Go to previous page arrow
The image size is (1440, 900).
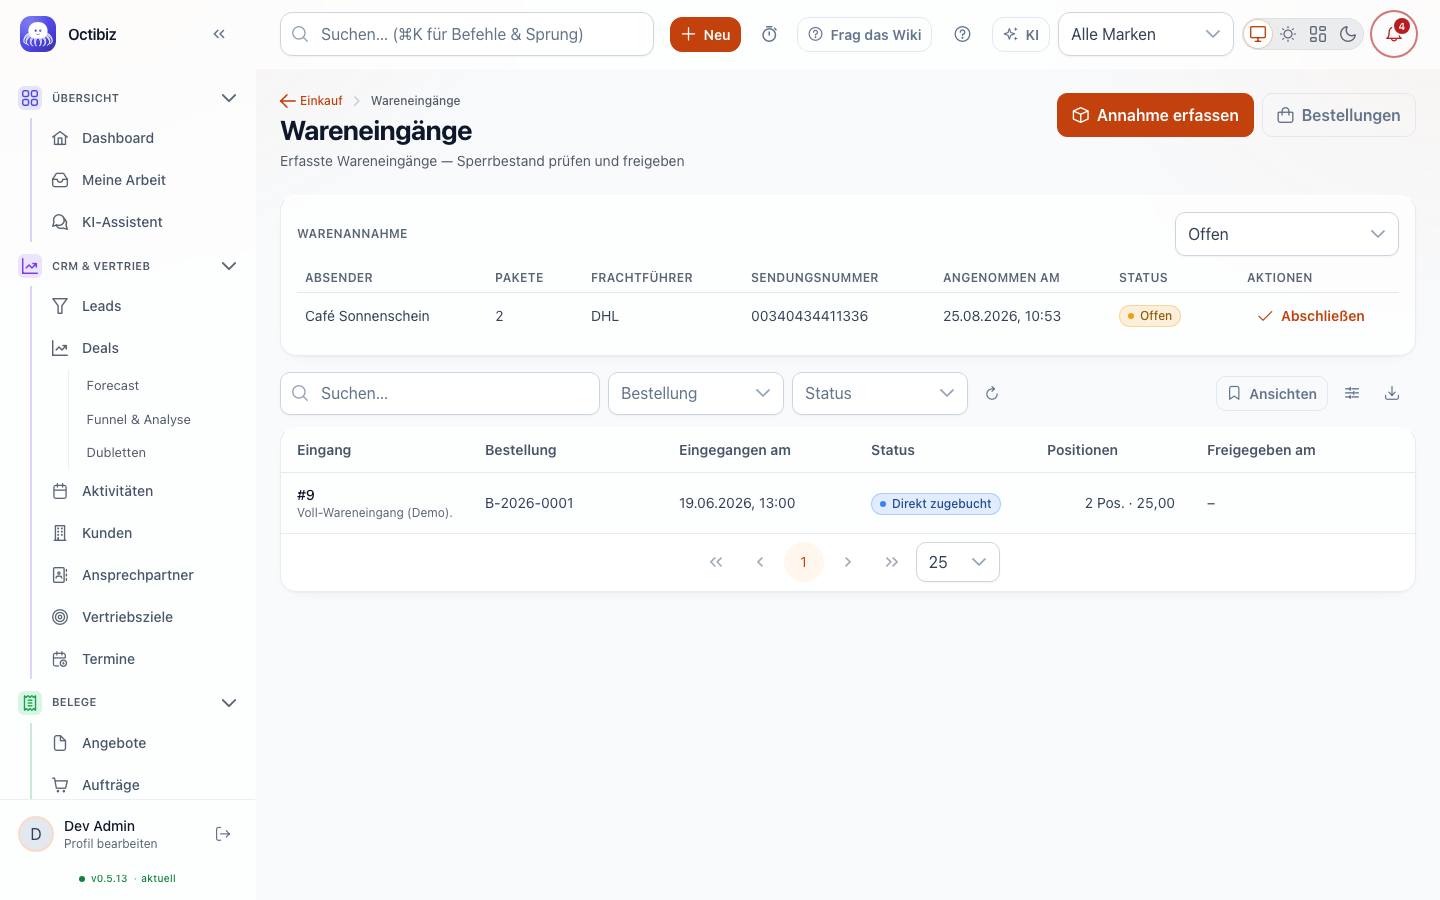pos(760,562)
